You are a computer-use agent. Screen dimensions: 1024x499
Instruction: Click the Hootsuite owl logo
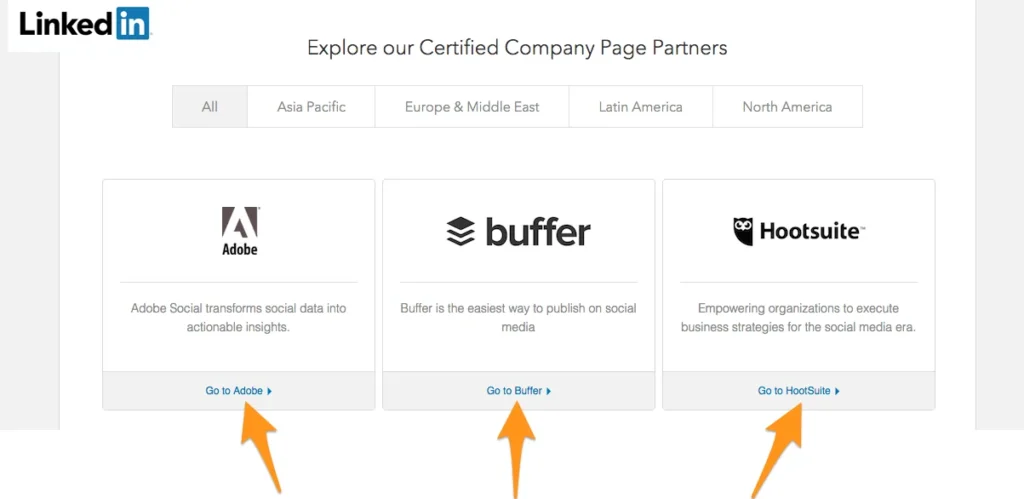pos(743,231)
